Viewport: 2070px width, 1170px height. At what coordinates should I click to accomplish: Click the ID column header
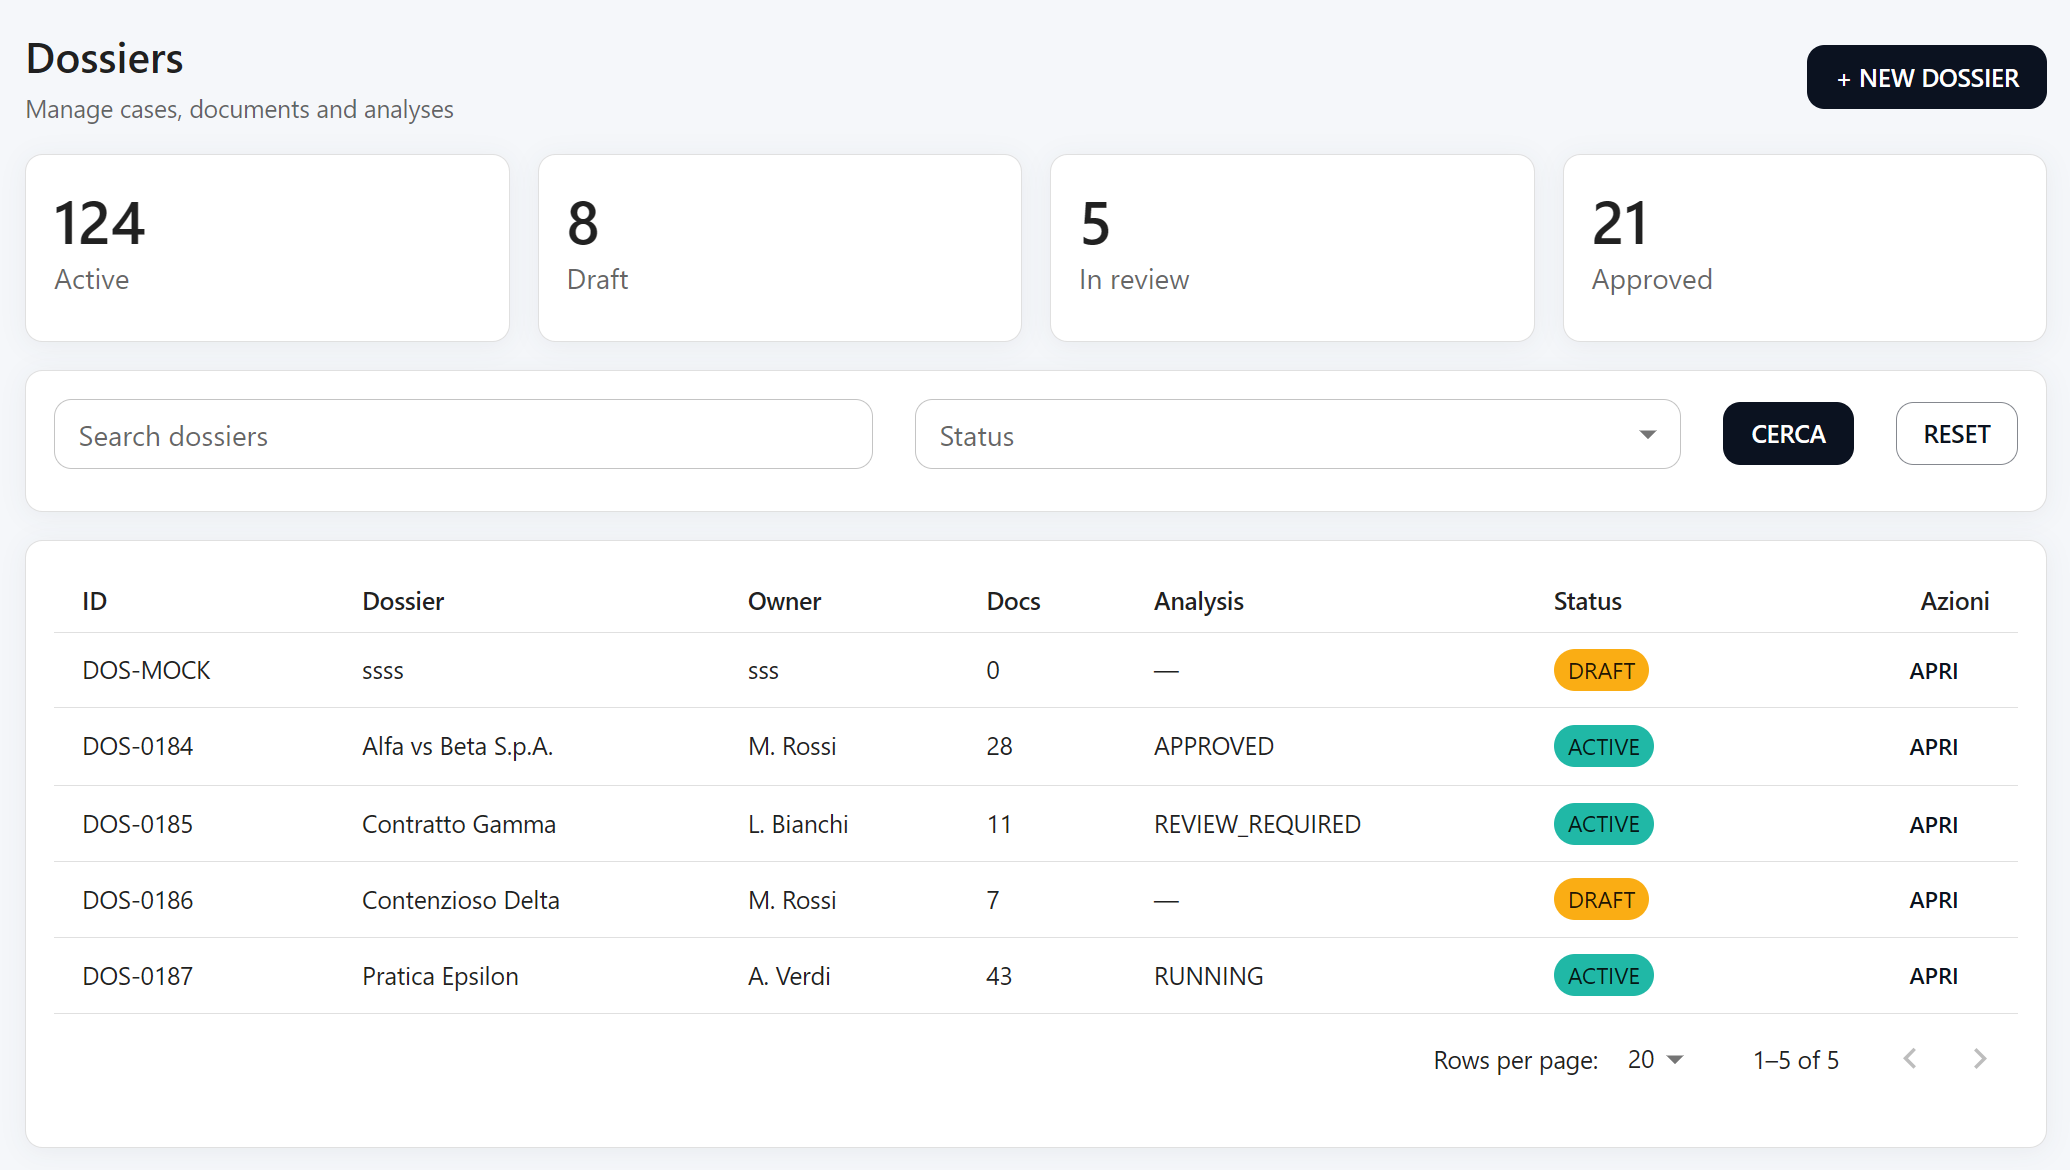coord(94,601)
